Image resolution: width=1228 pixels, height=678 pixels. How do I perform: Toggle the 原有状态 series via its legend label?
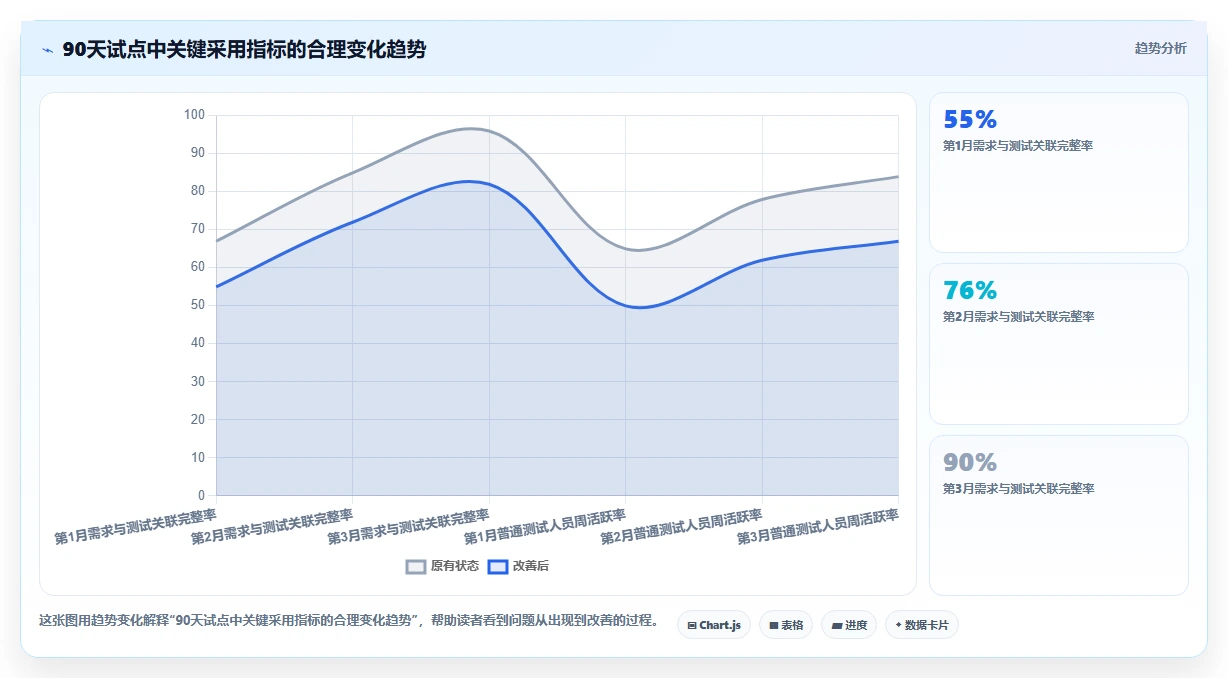455,566
